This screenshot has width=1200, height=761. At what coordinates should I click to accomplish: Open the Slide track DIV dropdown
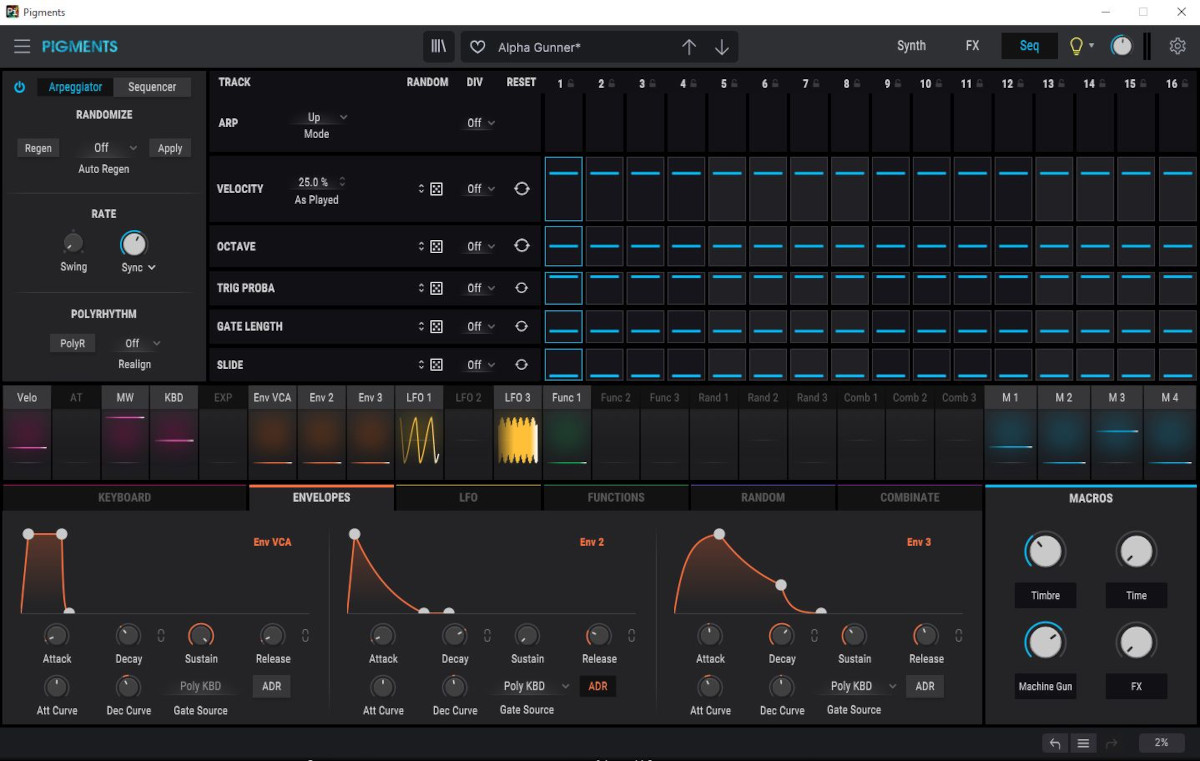pos(480,365)
